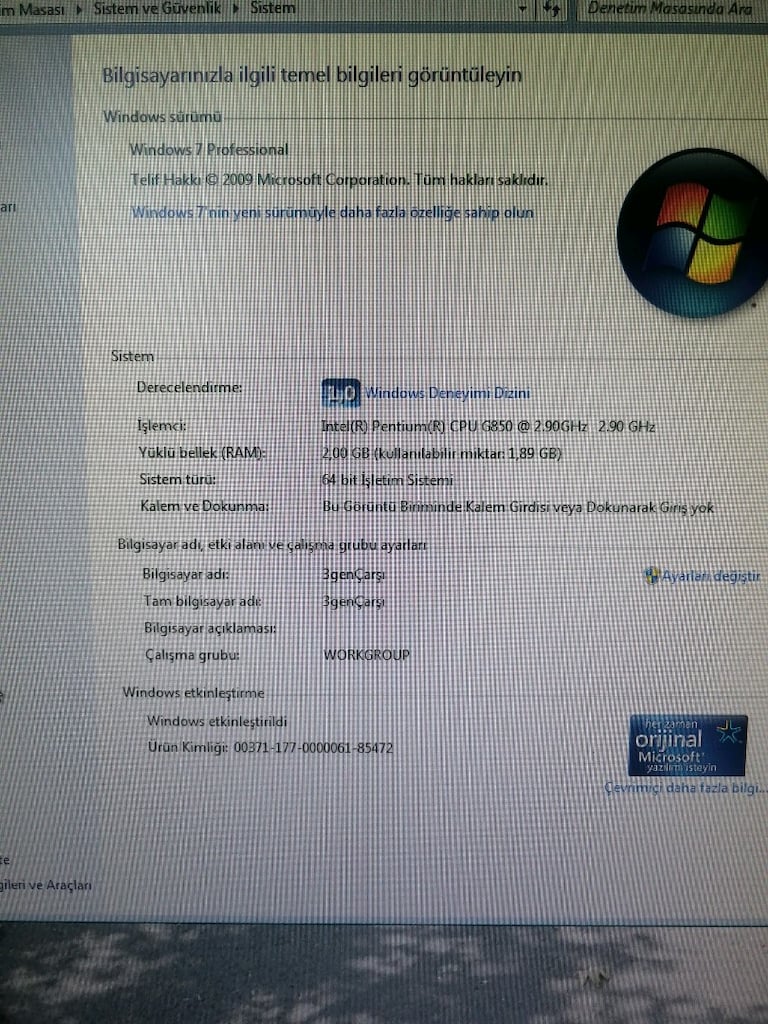
Task: Expand arrow before Sistem ve Güvenlik breadcrumb
Action: pos(80,9)
